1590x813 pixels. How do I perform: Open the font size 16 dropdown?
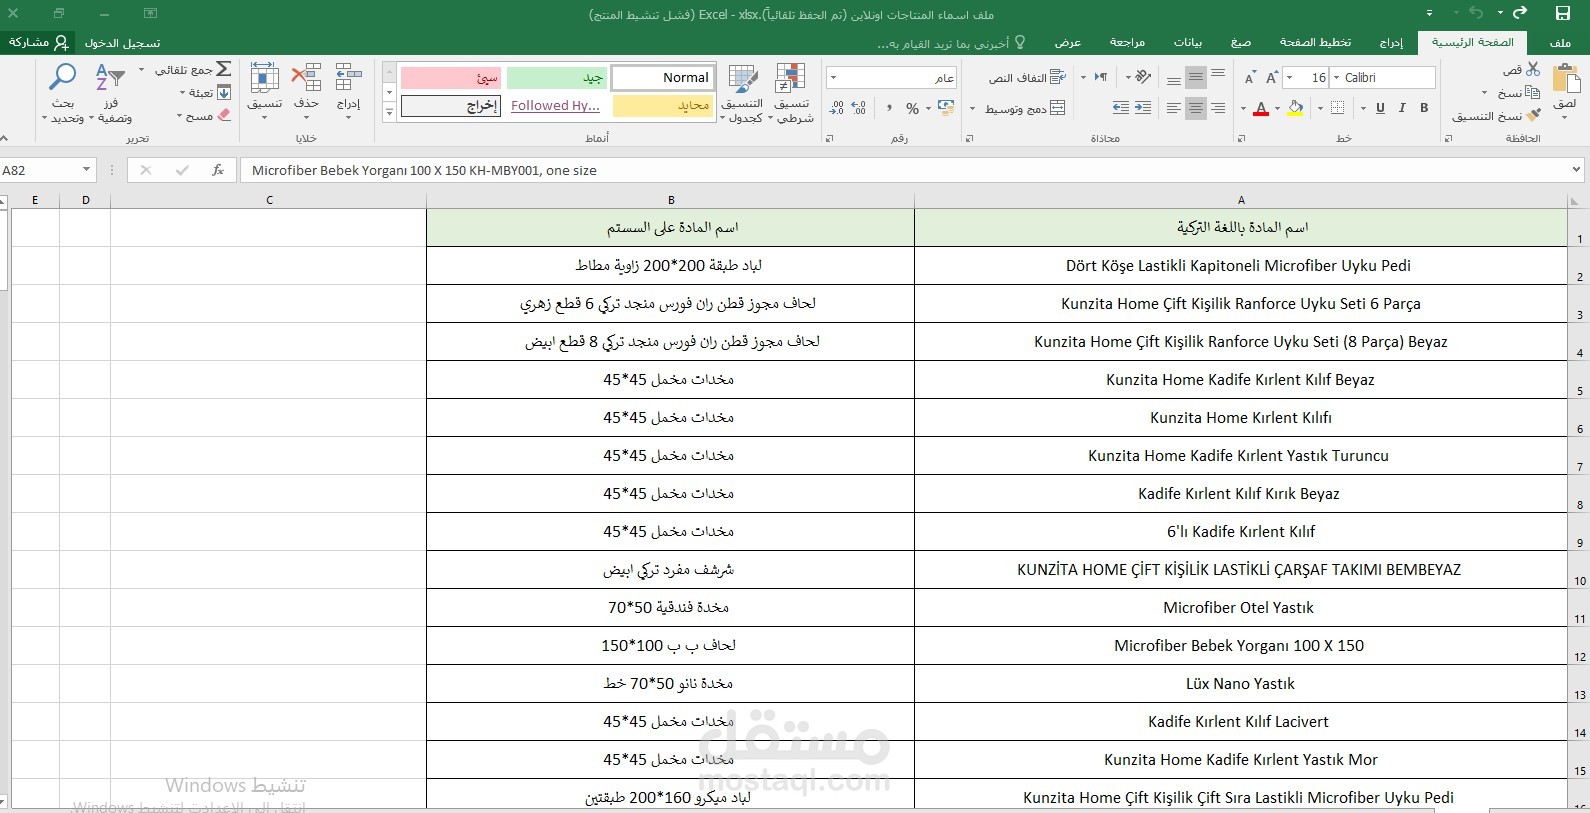[1289, 77]
